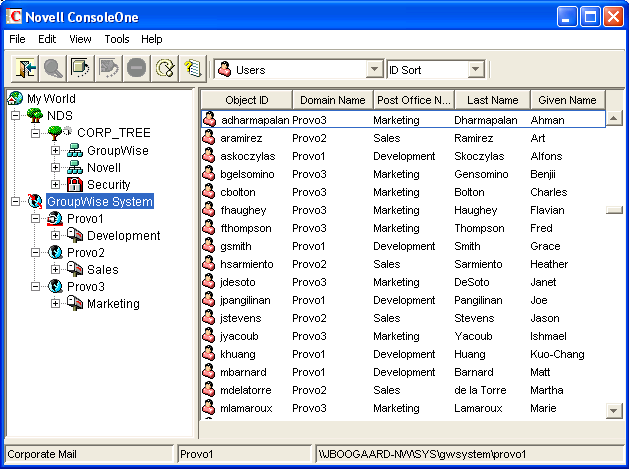629x469 pixels.
Task: Click the Provo1 domain icon
Action: coord(55,219)
